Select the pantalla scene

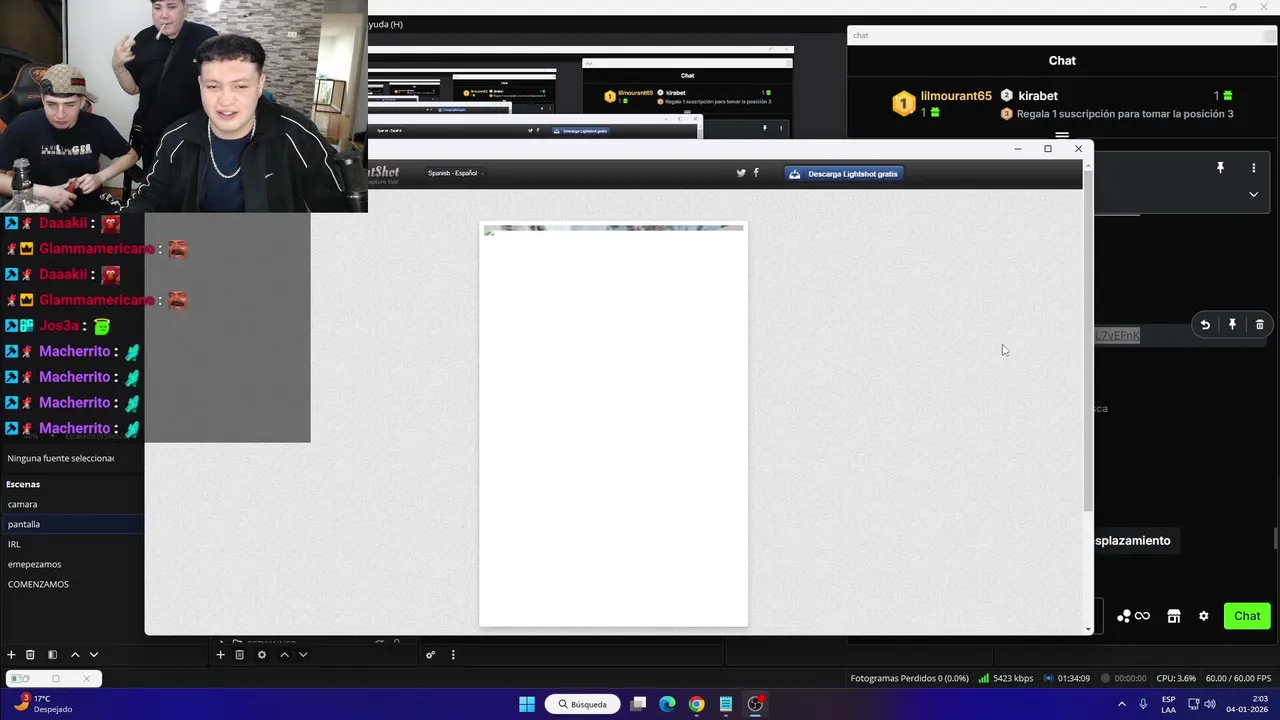tap(72, 524)
